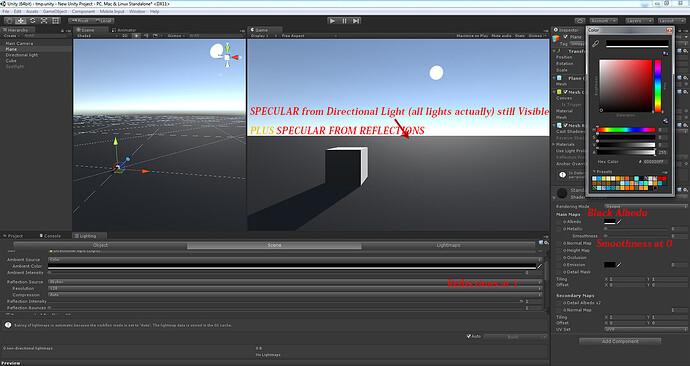The image size is (690, 366).
Task: Open the Reflection Source Skybox dropdown
Action: click(294, 282)
